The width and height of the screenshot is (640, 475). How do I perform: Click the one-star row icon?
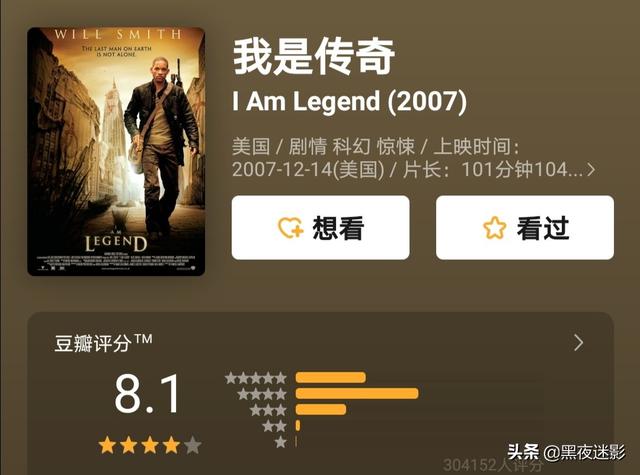(x=280, y=442)
